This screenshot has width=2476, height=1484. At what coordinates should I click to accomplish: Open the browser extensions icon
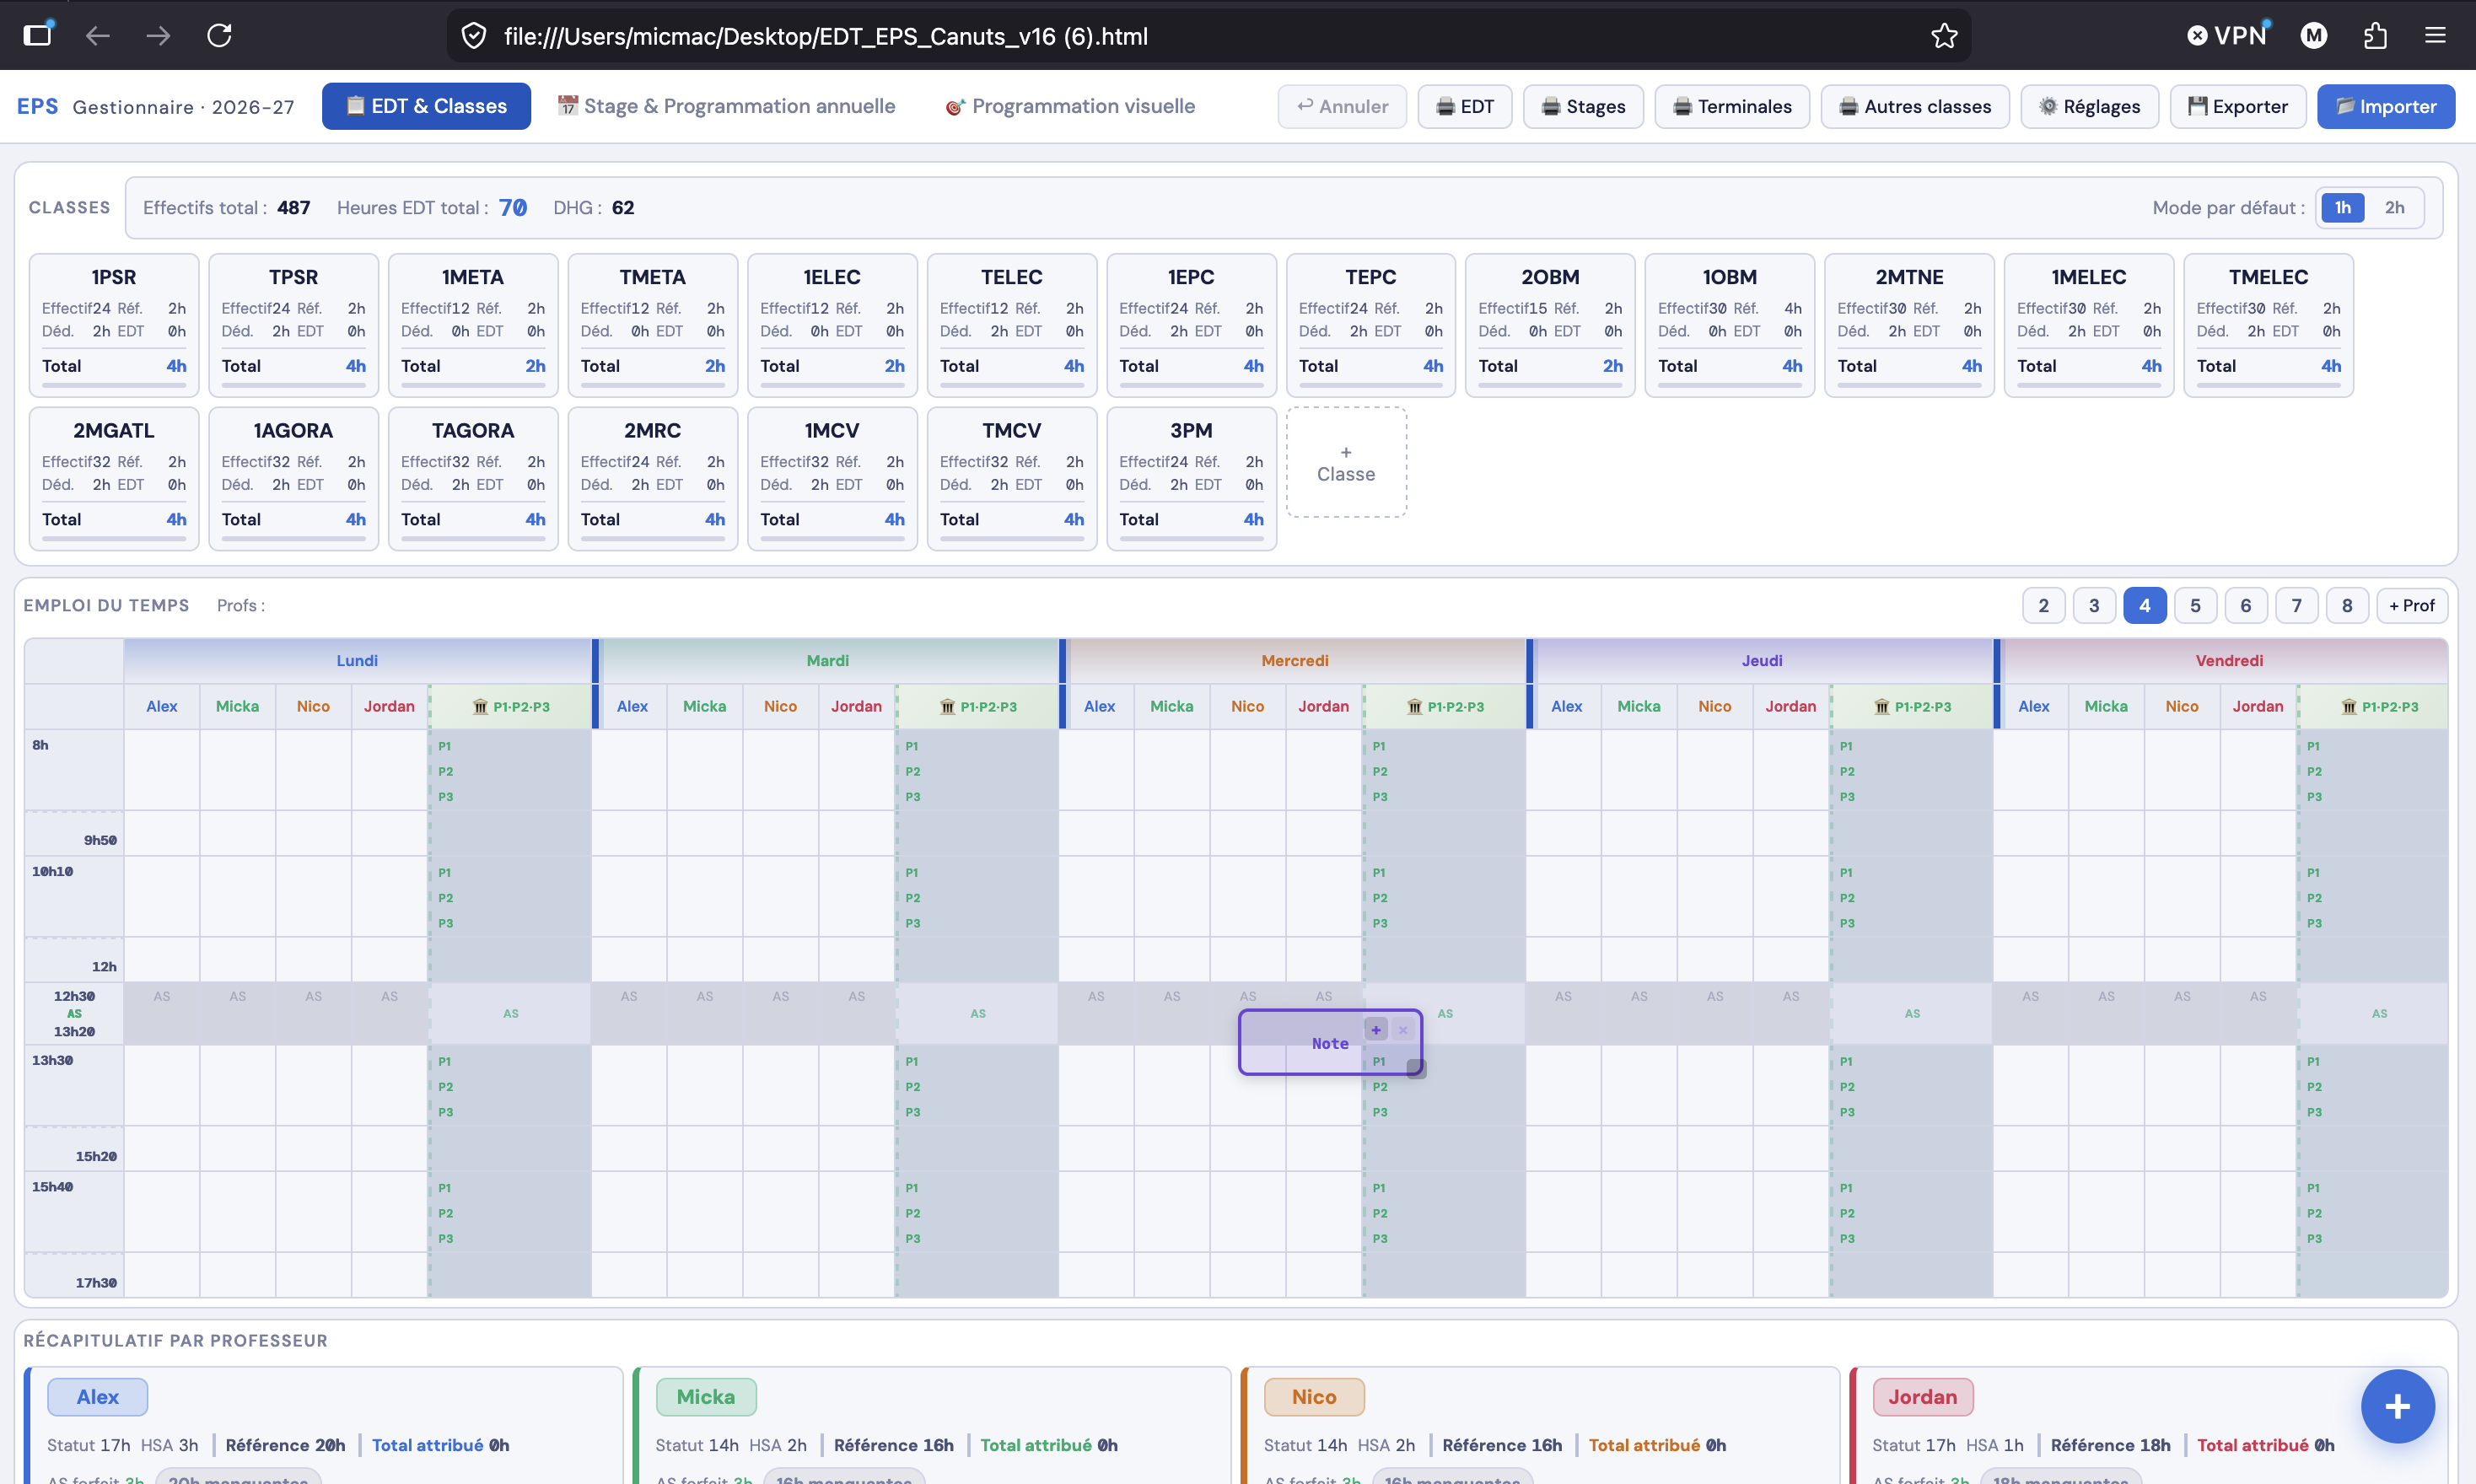(2375, 36)
